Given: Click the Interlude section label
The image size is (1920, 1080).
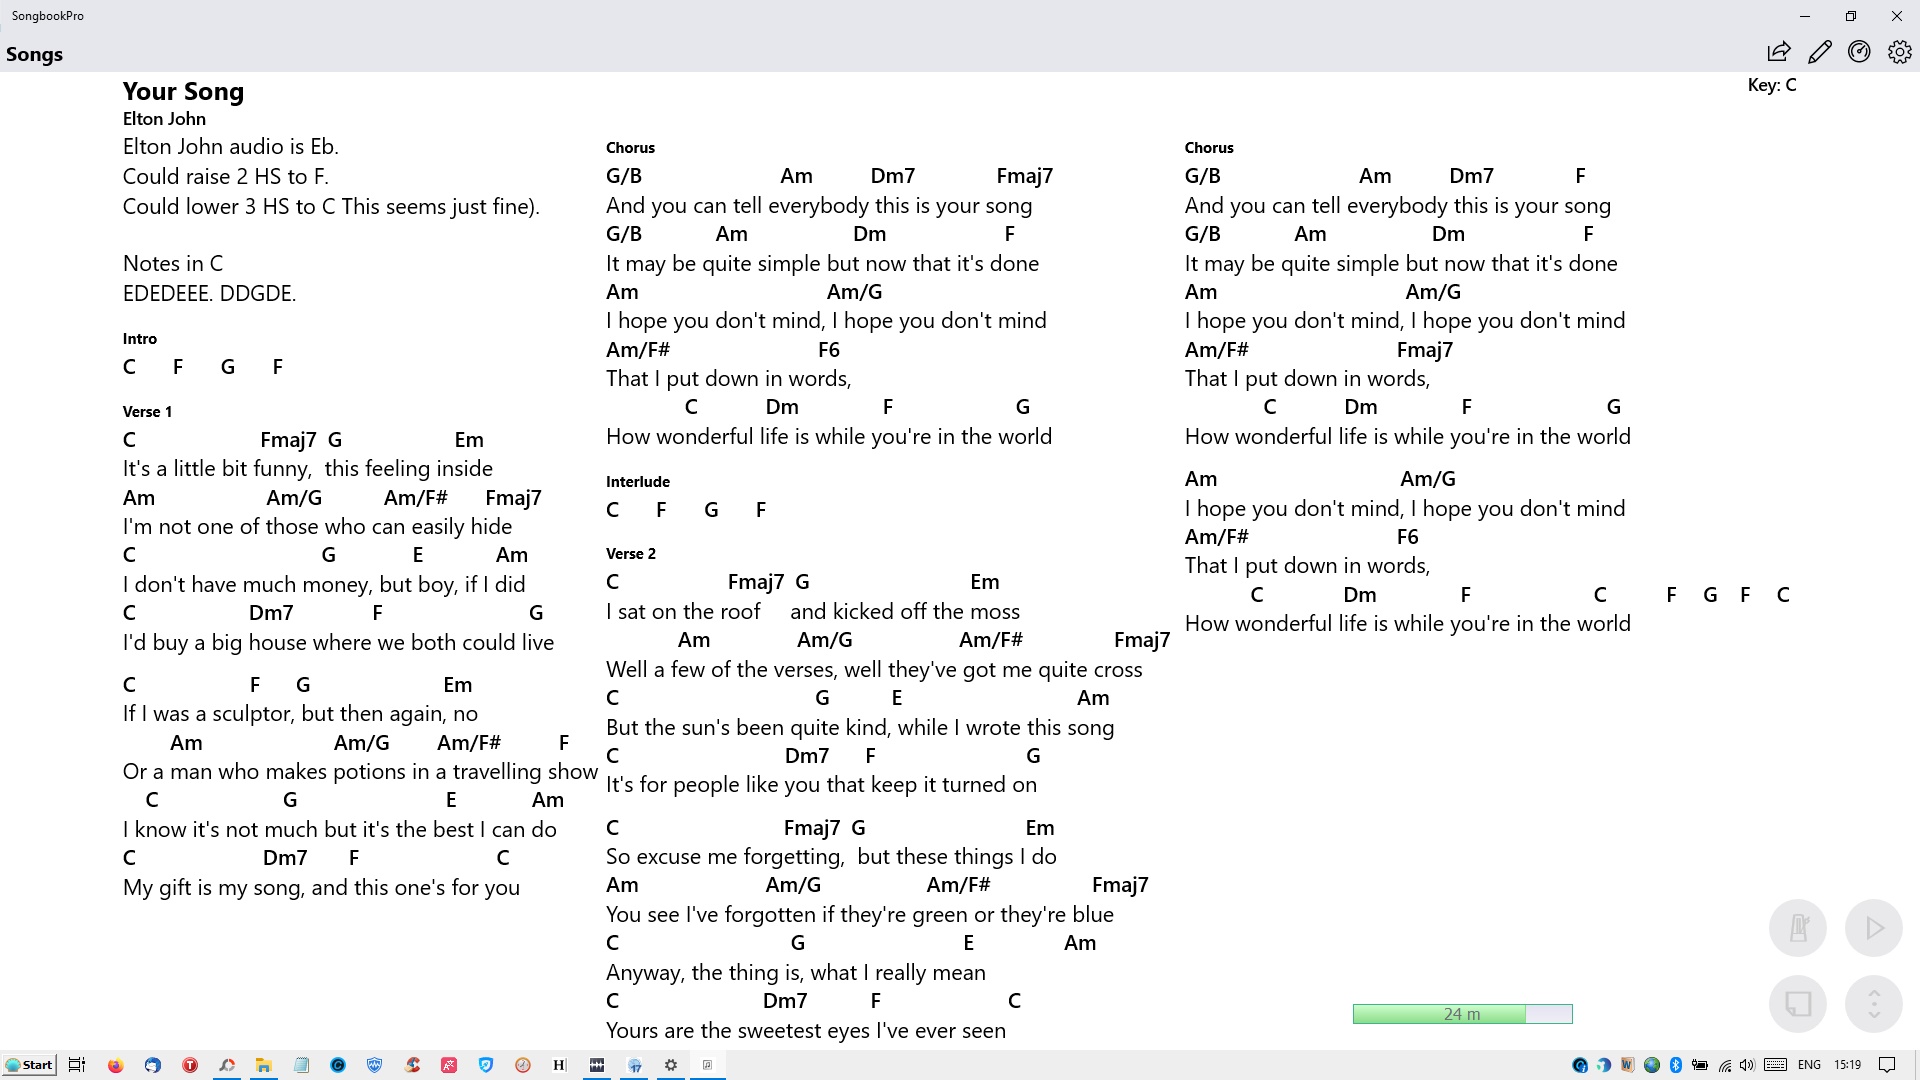Looking at the screenshot, I should click(x=638, y=482).
